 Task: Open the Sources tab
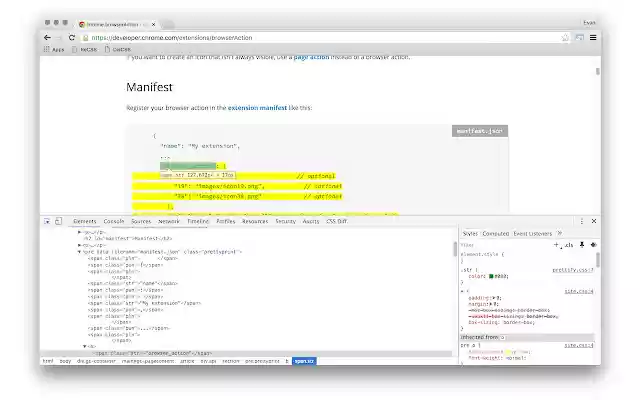[141, 221]
